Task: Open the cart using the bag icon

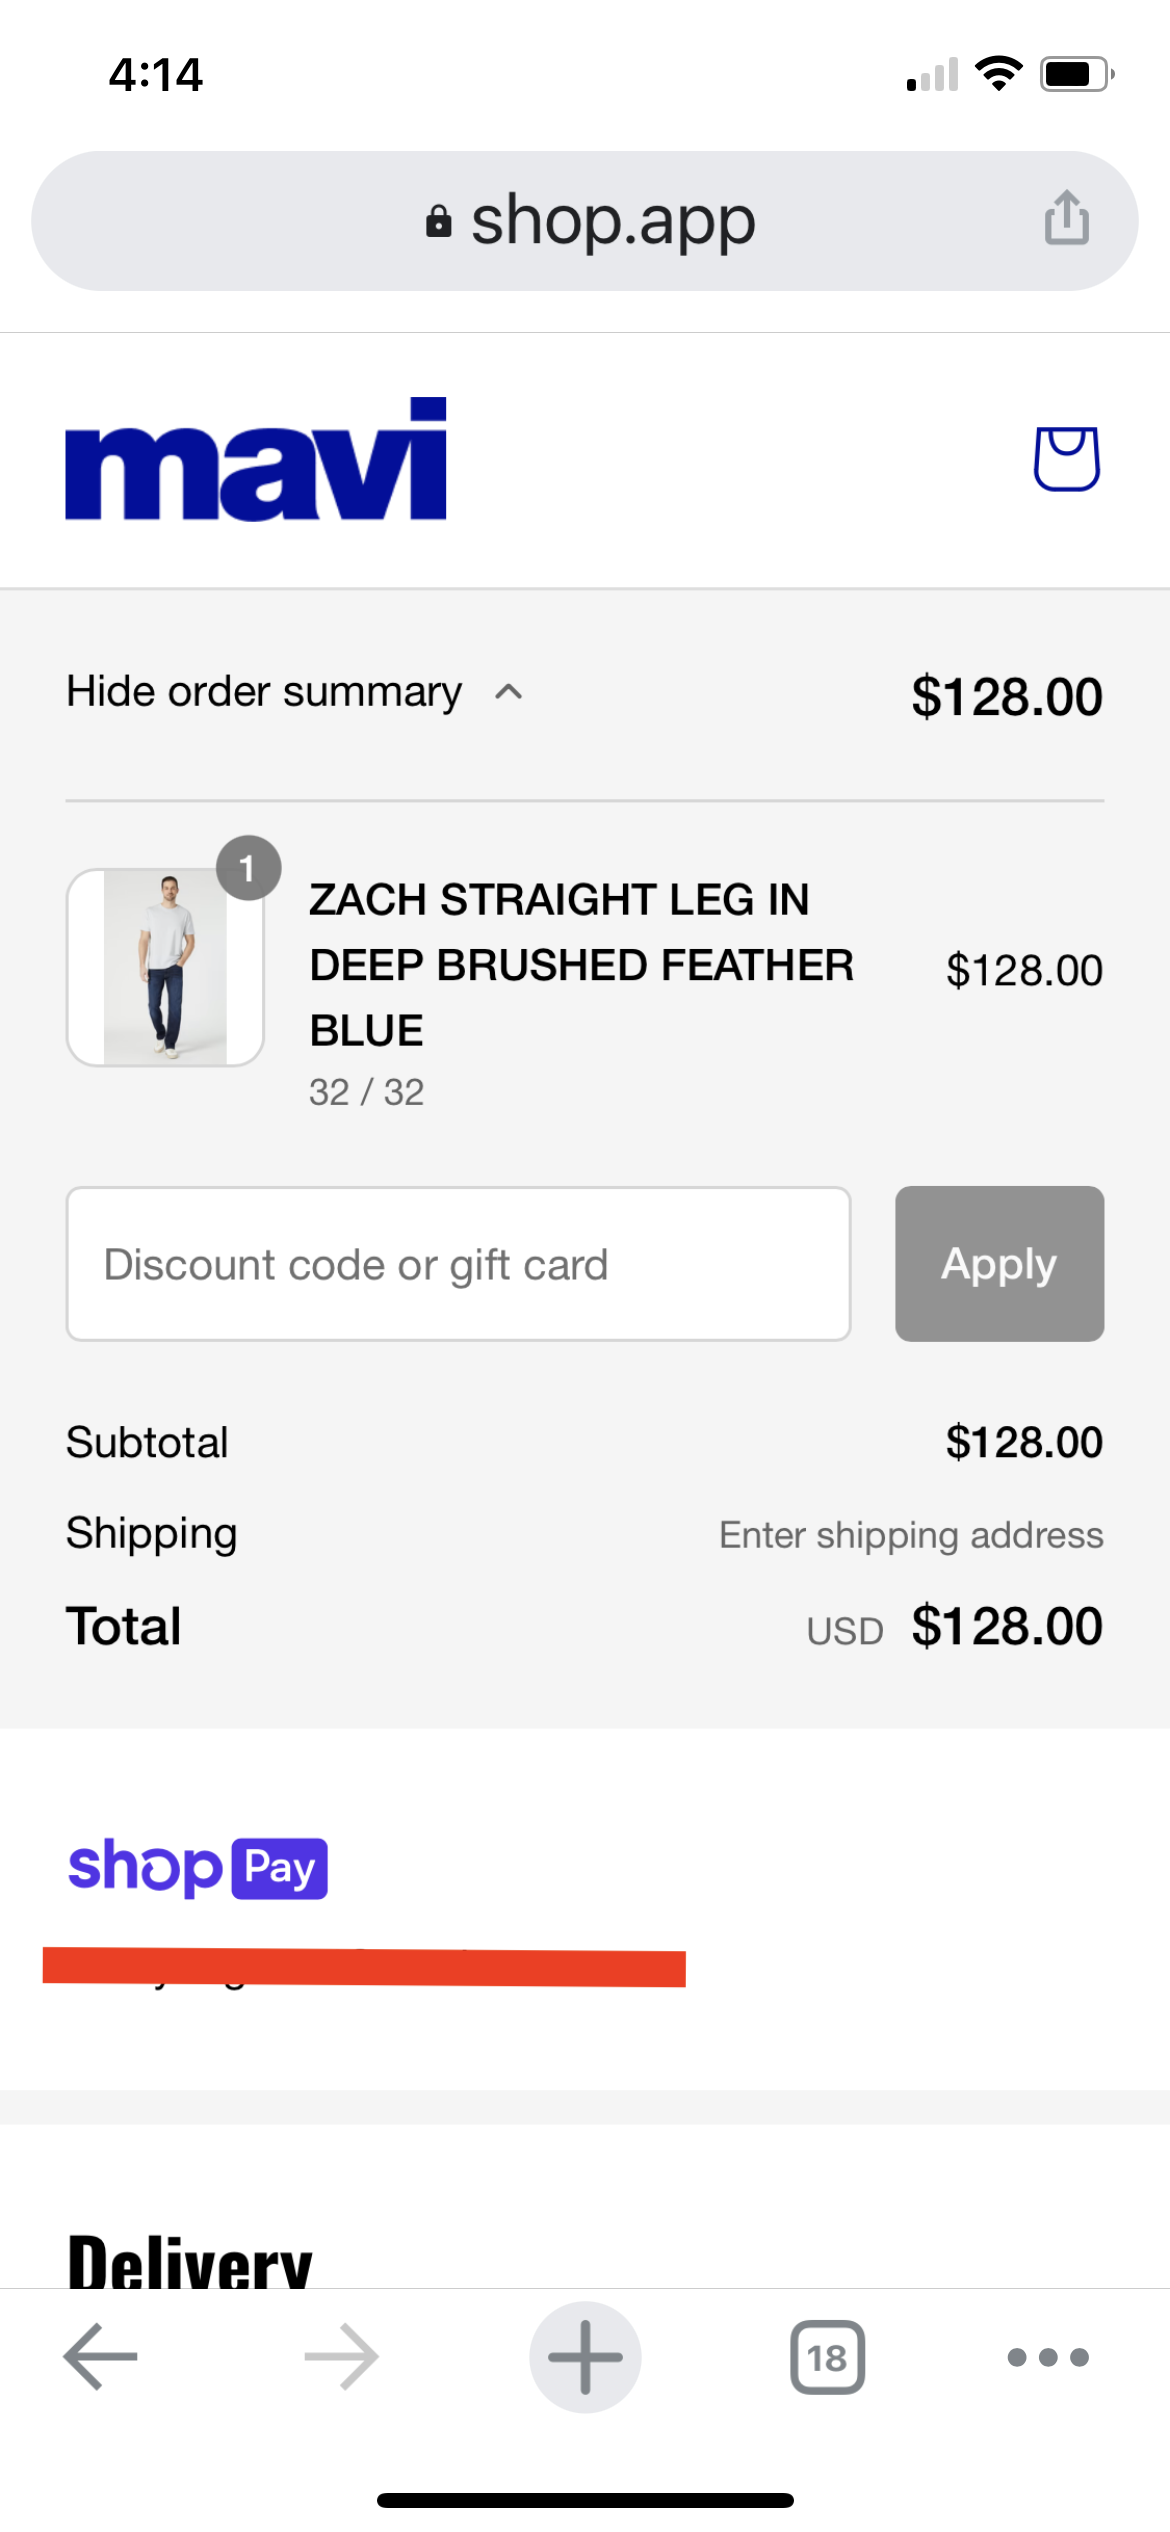Action: pyautogui.click(x=1064, y=461)
